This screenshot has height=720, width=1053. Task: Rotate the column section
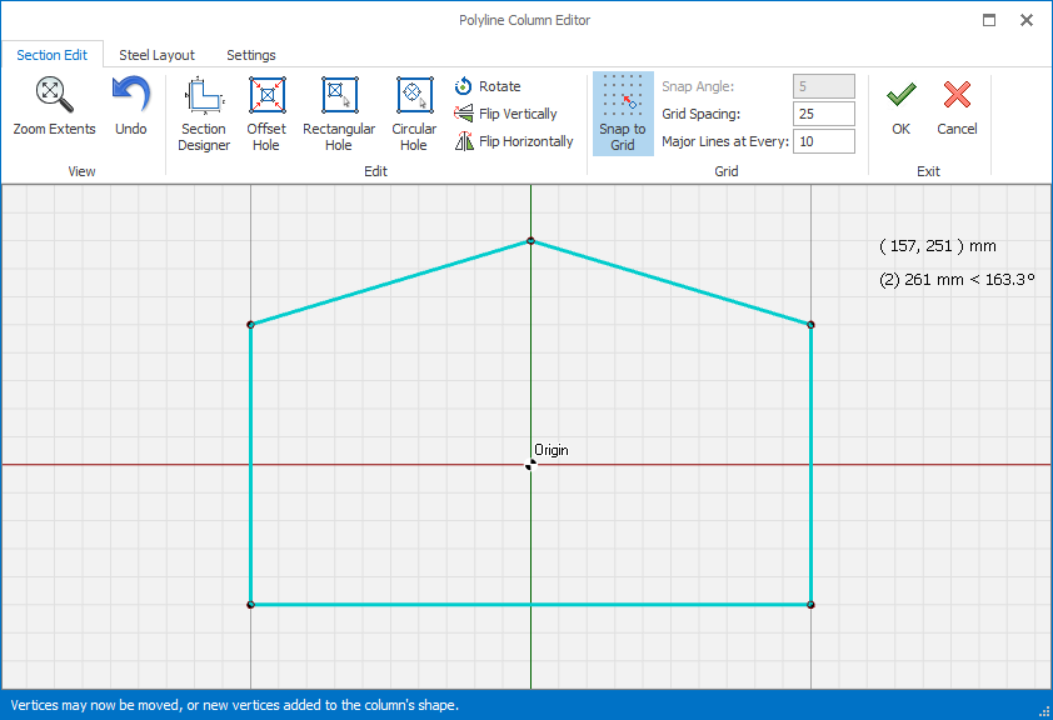click(488, 87)
